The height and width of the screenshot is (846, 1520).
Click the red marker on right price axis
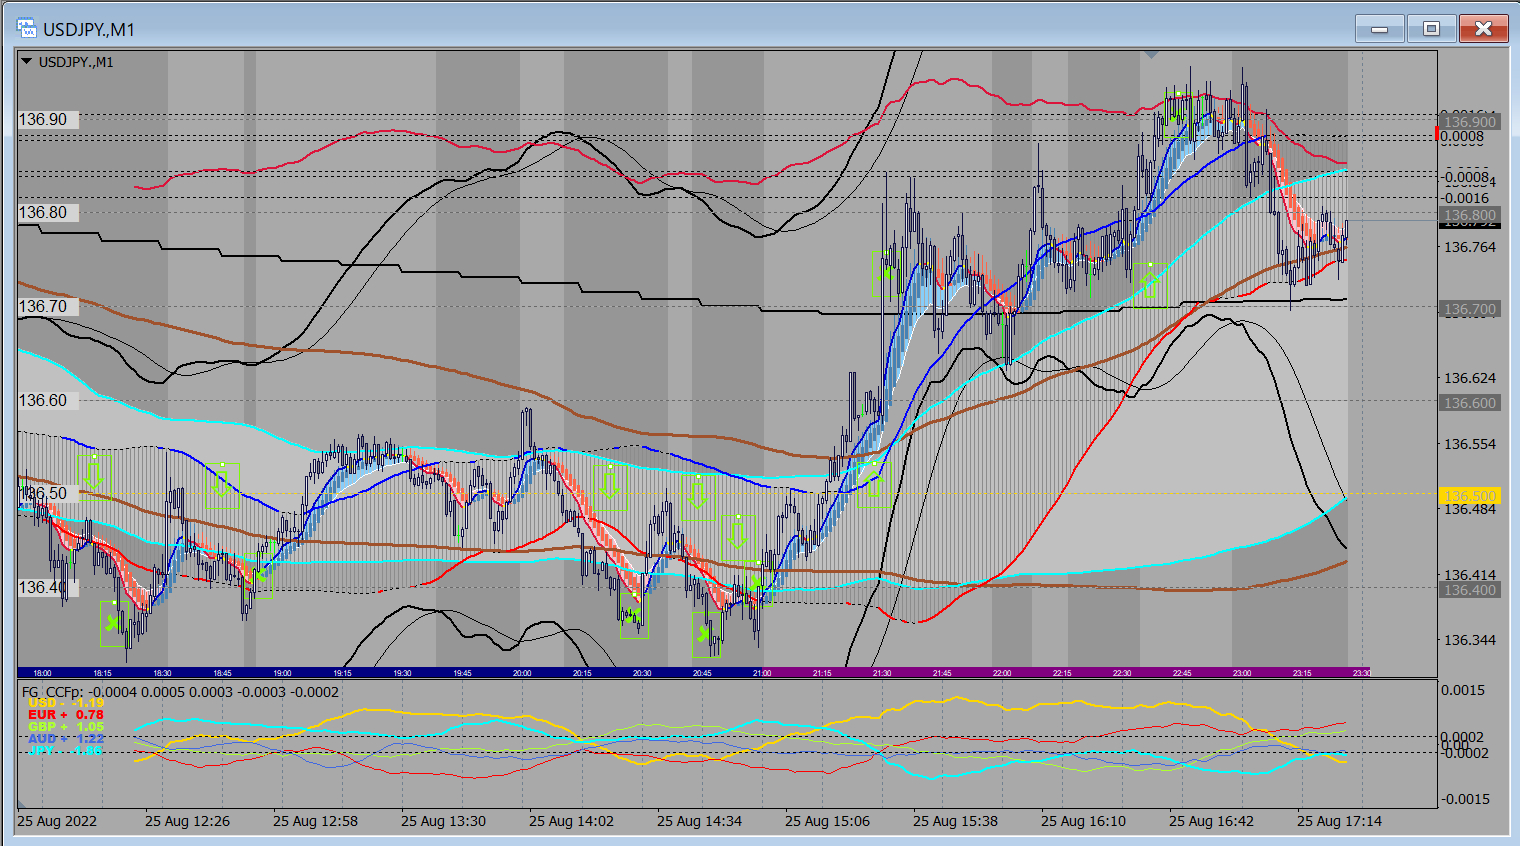[x=1438, y=134]
